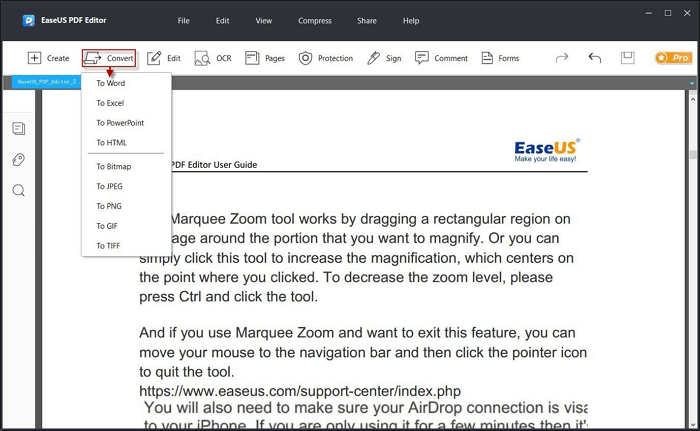Open the Comment tool
Image resolution: width=700 pixels, height=431 pixels.
[441, 58]
